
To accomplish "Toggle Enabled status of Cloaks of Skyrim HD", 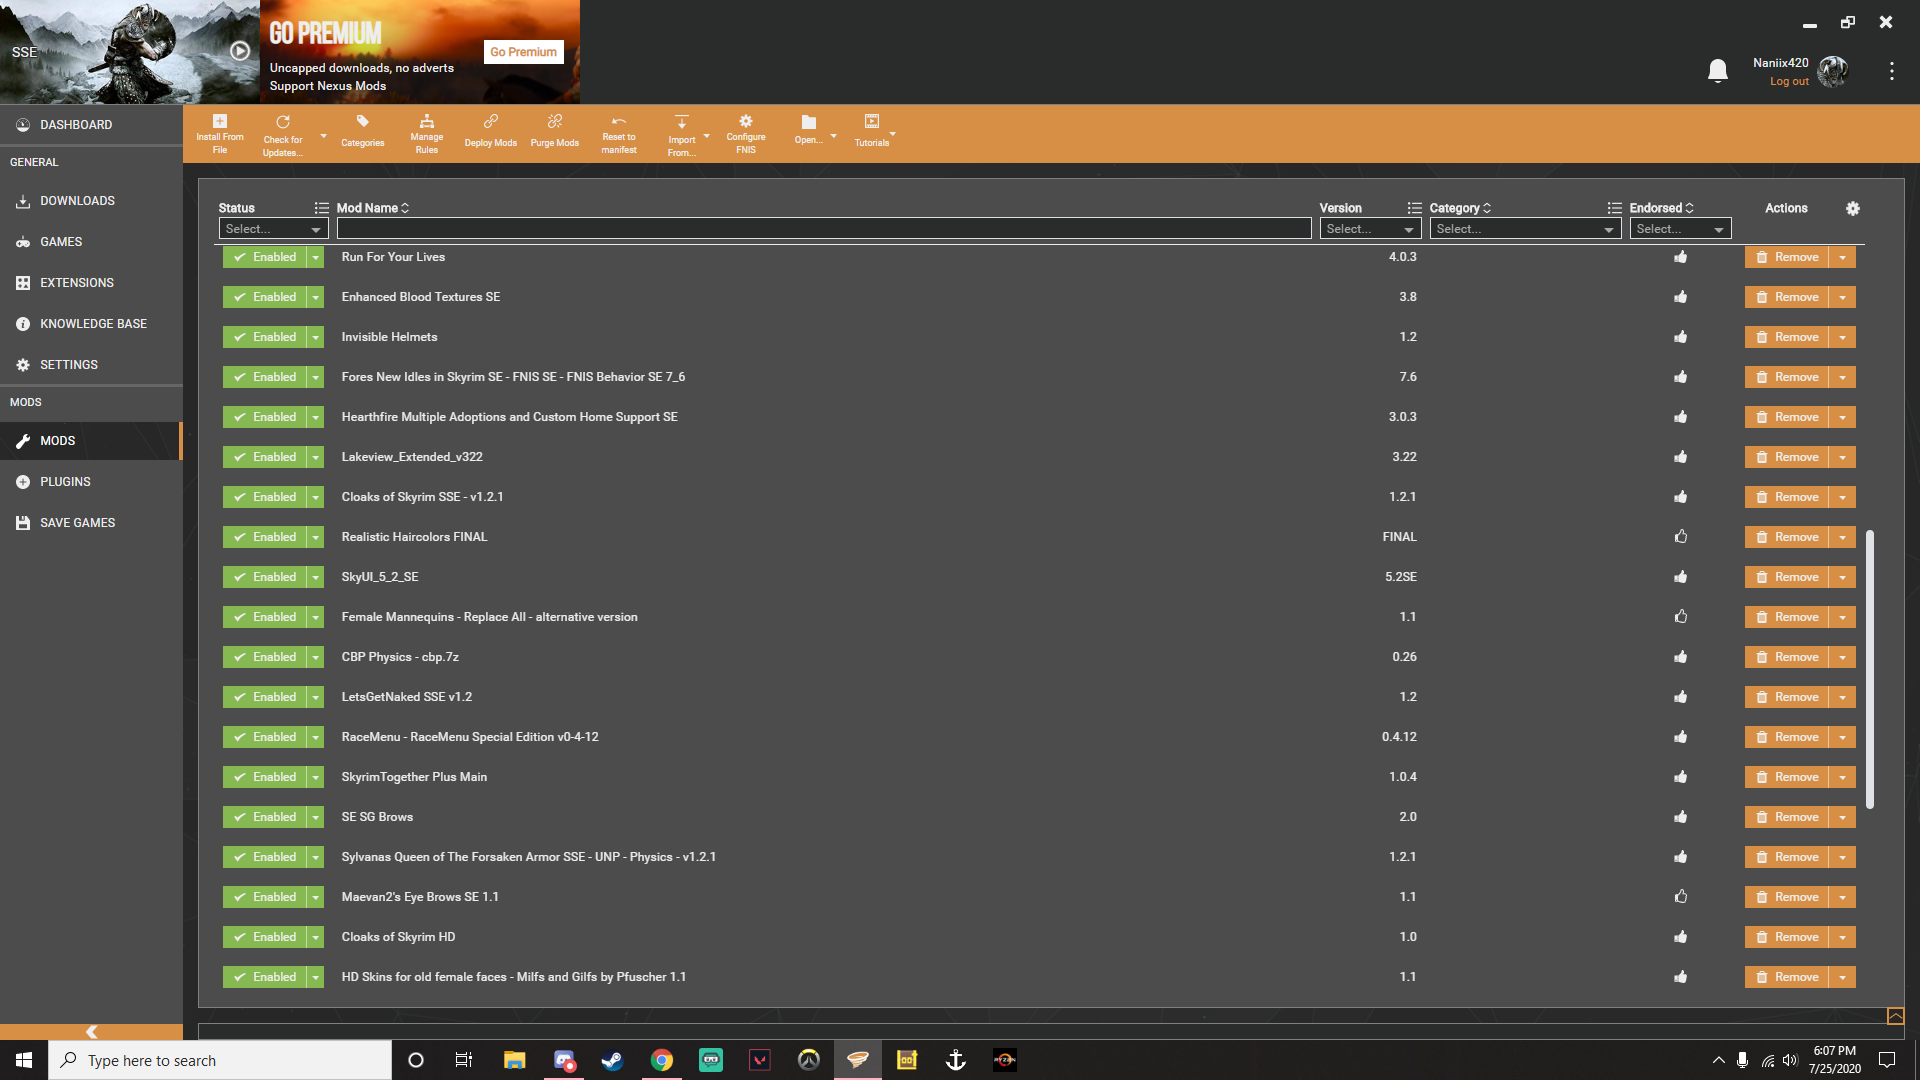I will coord(265,937).
